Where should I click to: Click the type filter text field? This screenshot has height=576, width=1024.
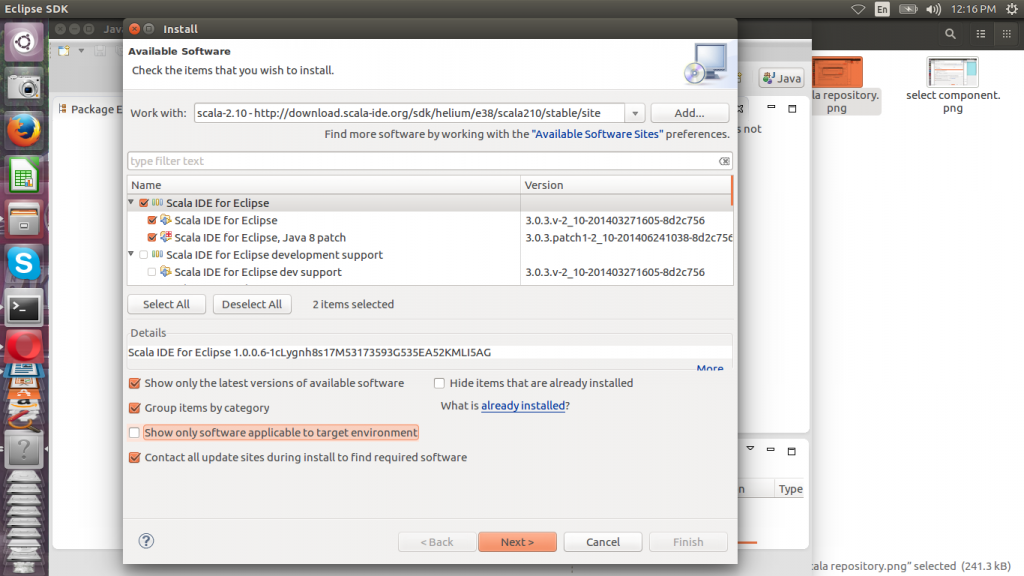pos(423,161)
